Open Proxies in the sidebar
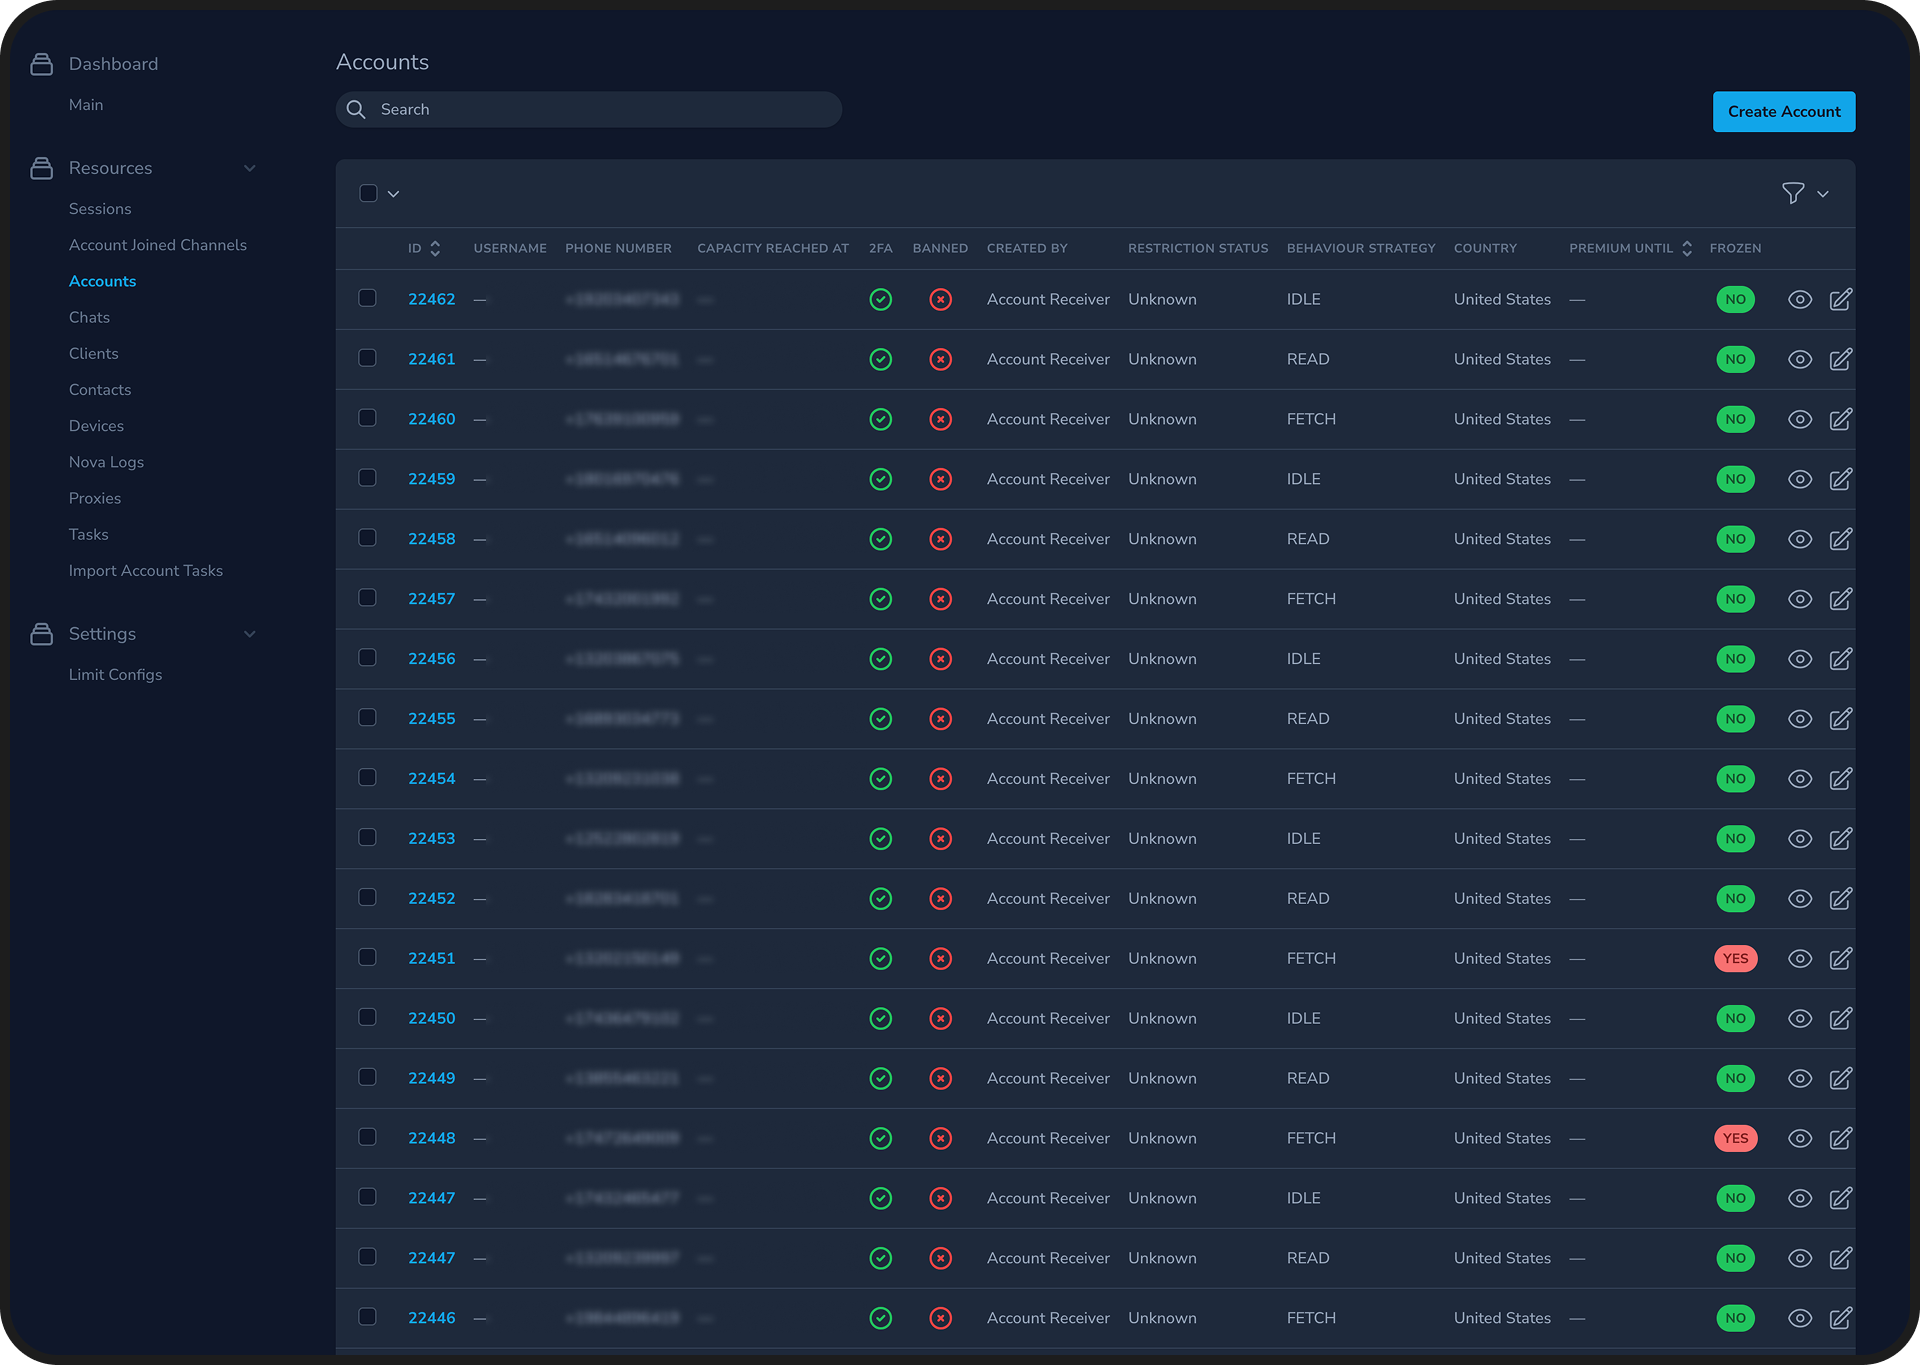Screen dimensions: 1920x1365 click(x=95, y=498)
